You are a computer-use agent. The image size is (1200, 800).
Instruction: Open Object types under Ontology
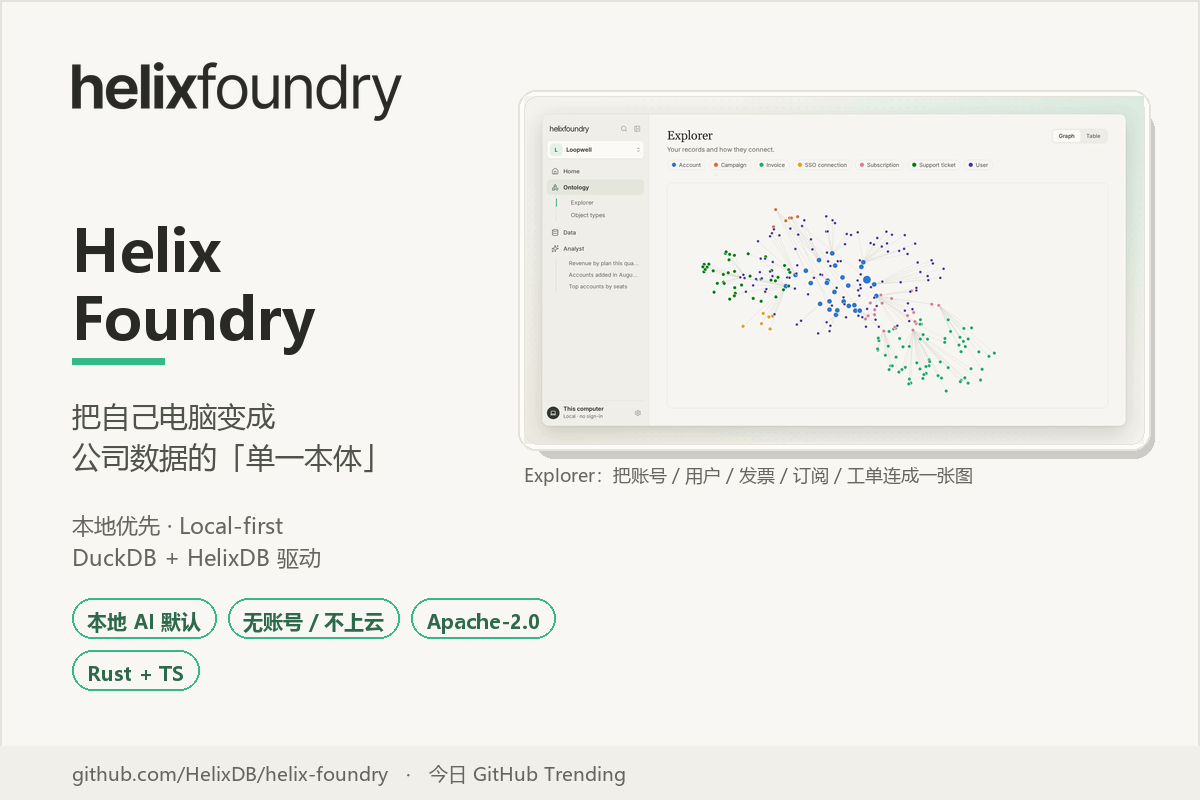[x=588, y=215]
